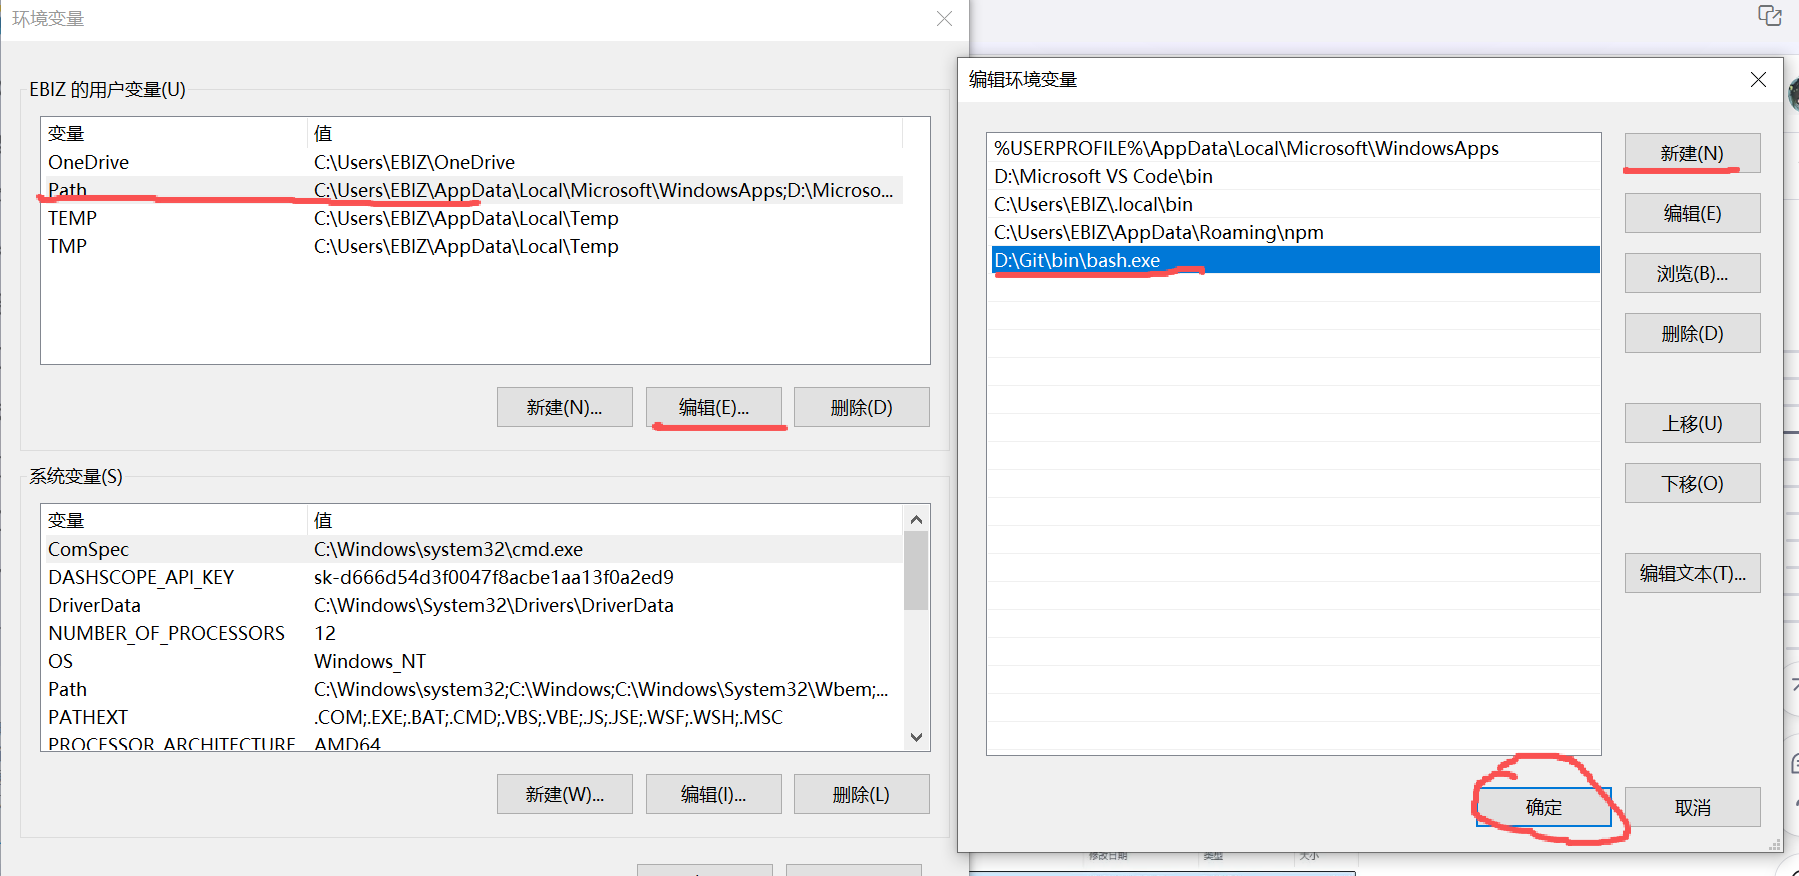Select the %USERPROFILE%\AppData\Local\Microsoft\WindowsApps entry
Image resolution: width=1799 pixels, height=876 pixels.
click(x=1294, y=148)
